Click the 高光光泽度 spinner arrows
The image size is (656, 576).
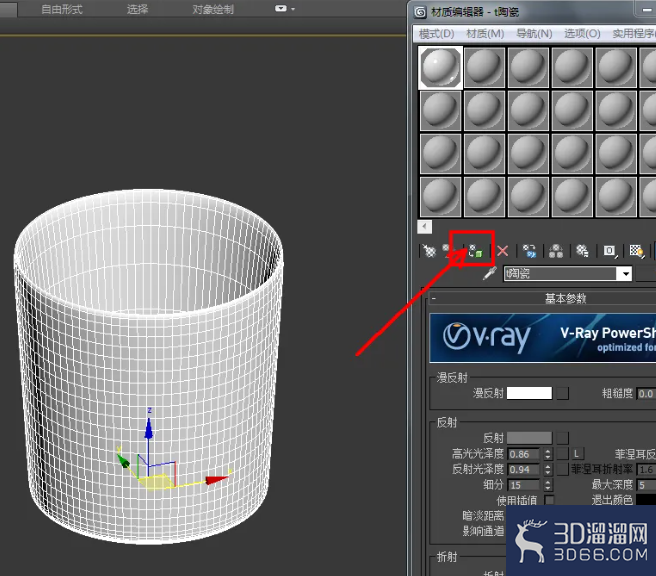(x=548, y=454)
